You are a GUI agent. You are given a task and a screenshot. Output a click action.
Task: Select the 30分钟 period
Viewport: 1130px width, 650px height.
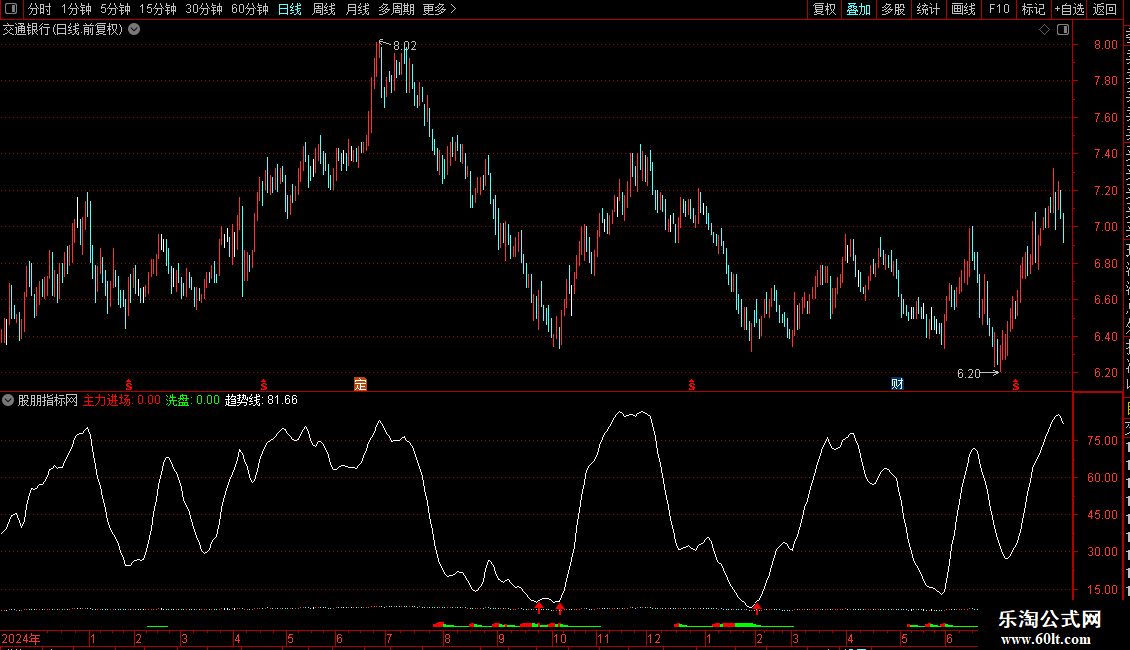point(204,9)
